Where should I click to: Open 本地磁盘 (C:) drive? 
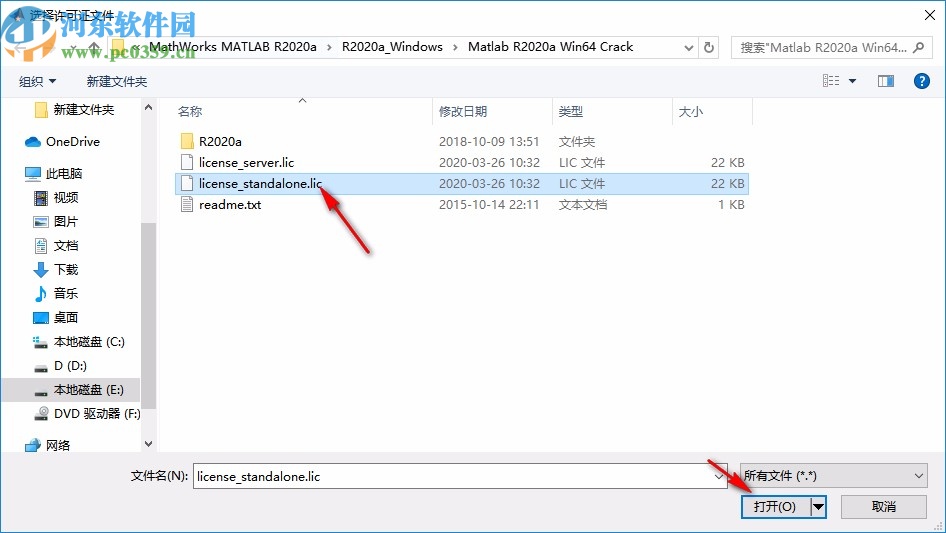coord(78,342)
